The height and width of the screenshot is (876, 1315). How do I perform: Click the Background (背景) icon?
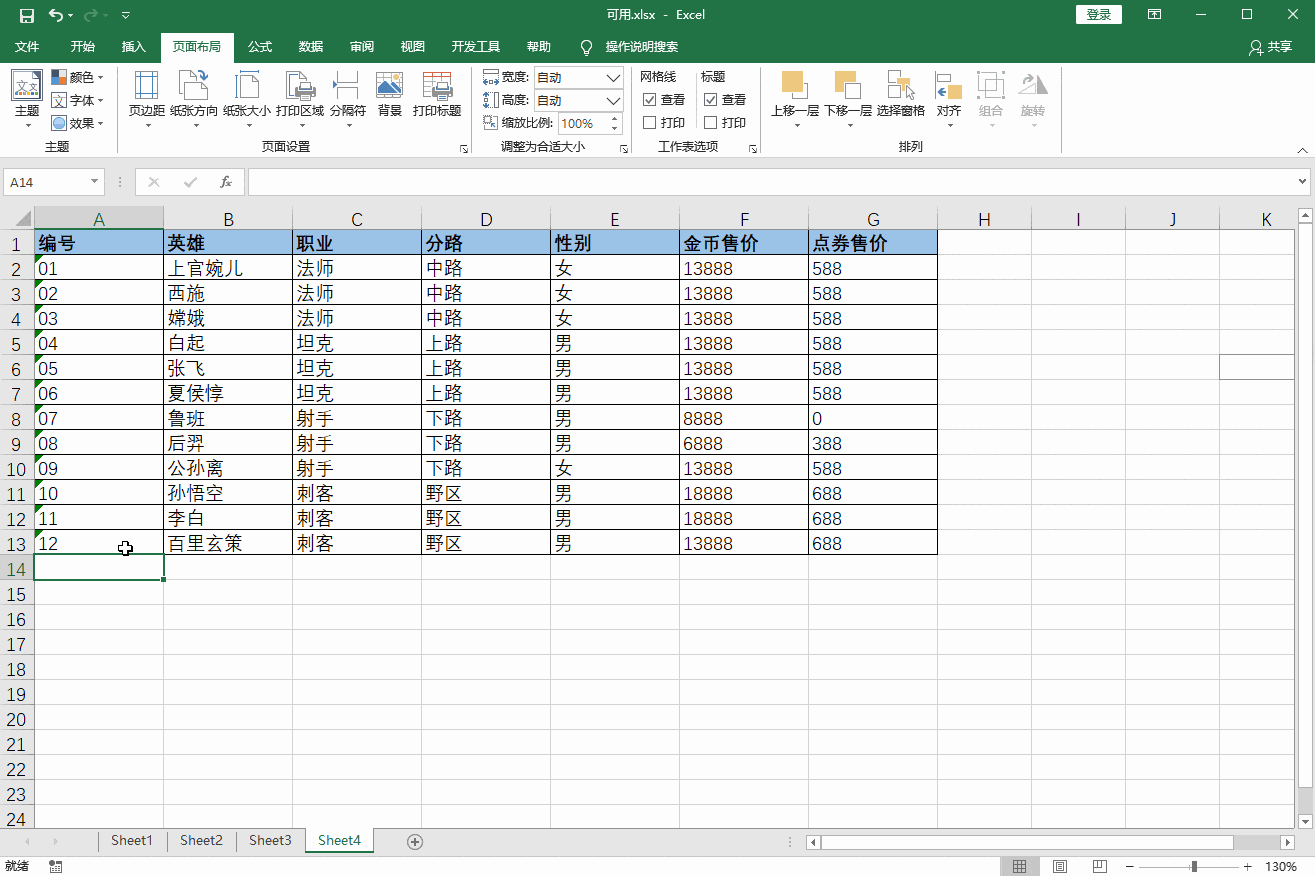point(389,93)
